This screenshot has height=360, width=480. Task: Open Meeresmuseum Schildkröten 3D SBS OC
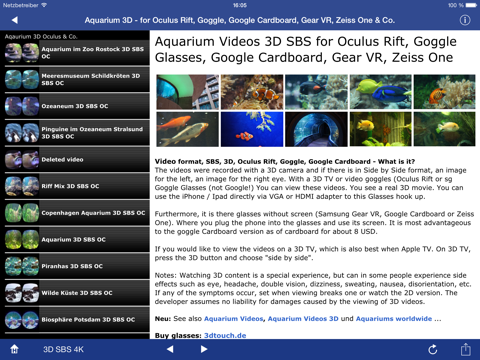77,79
